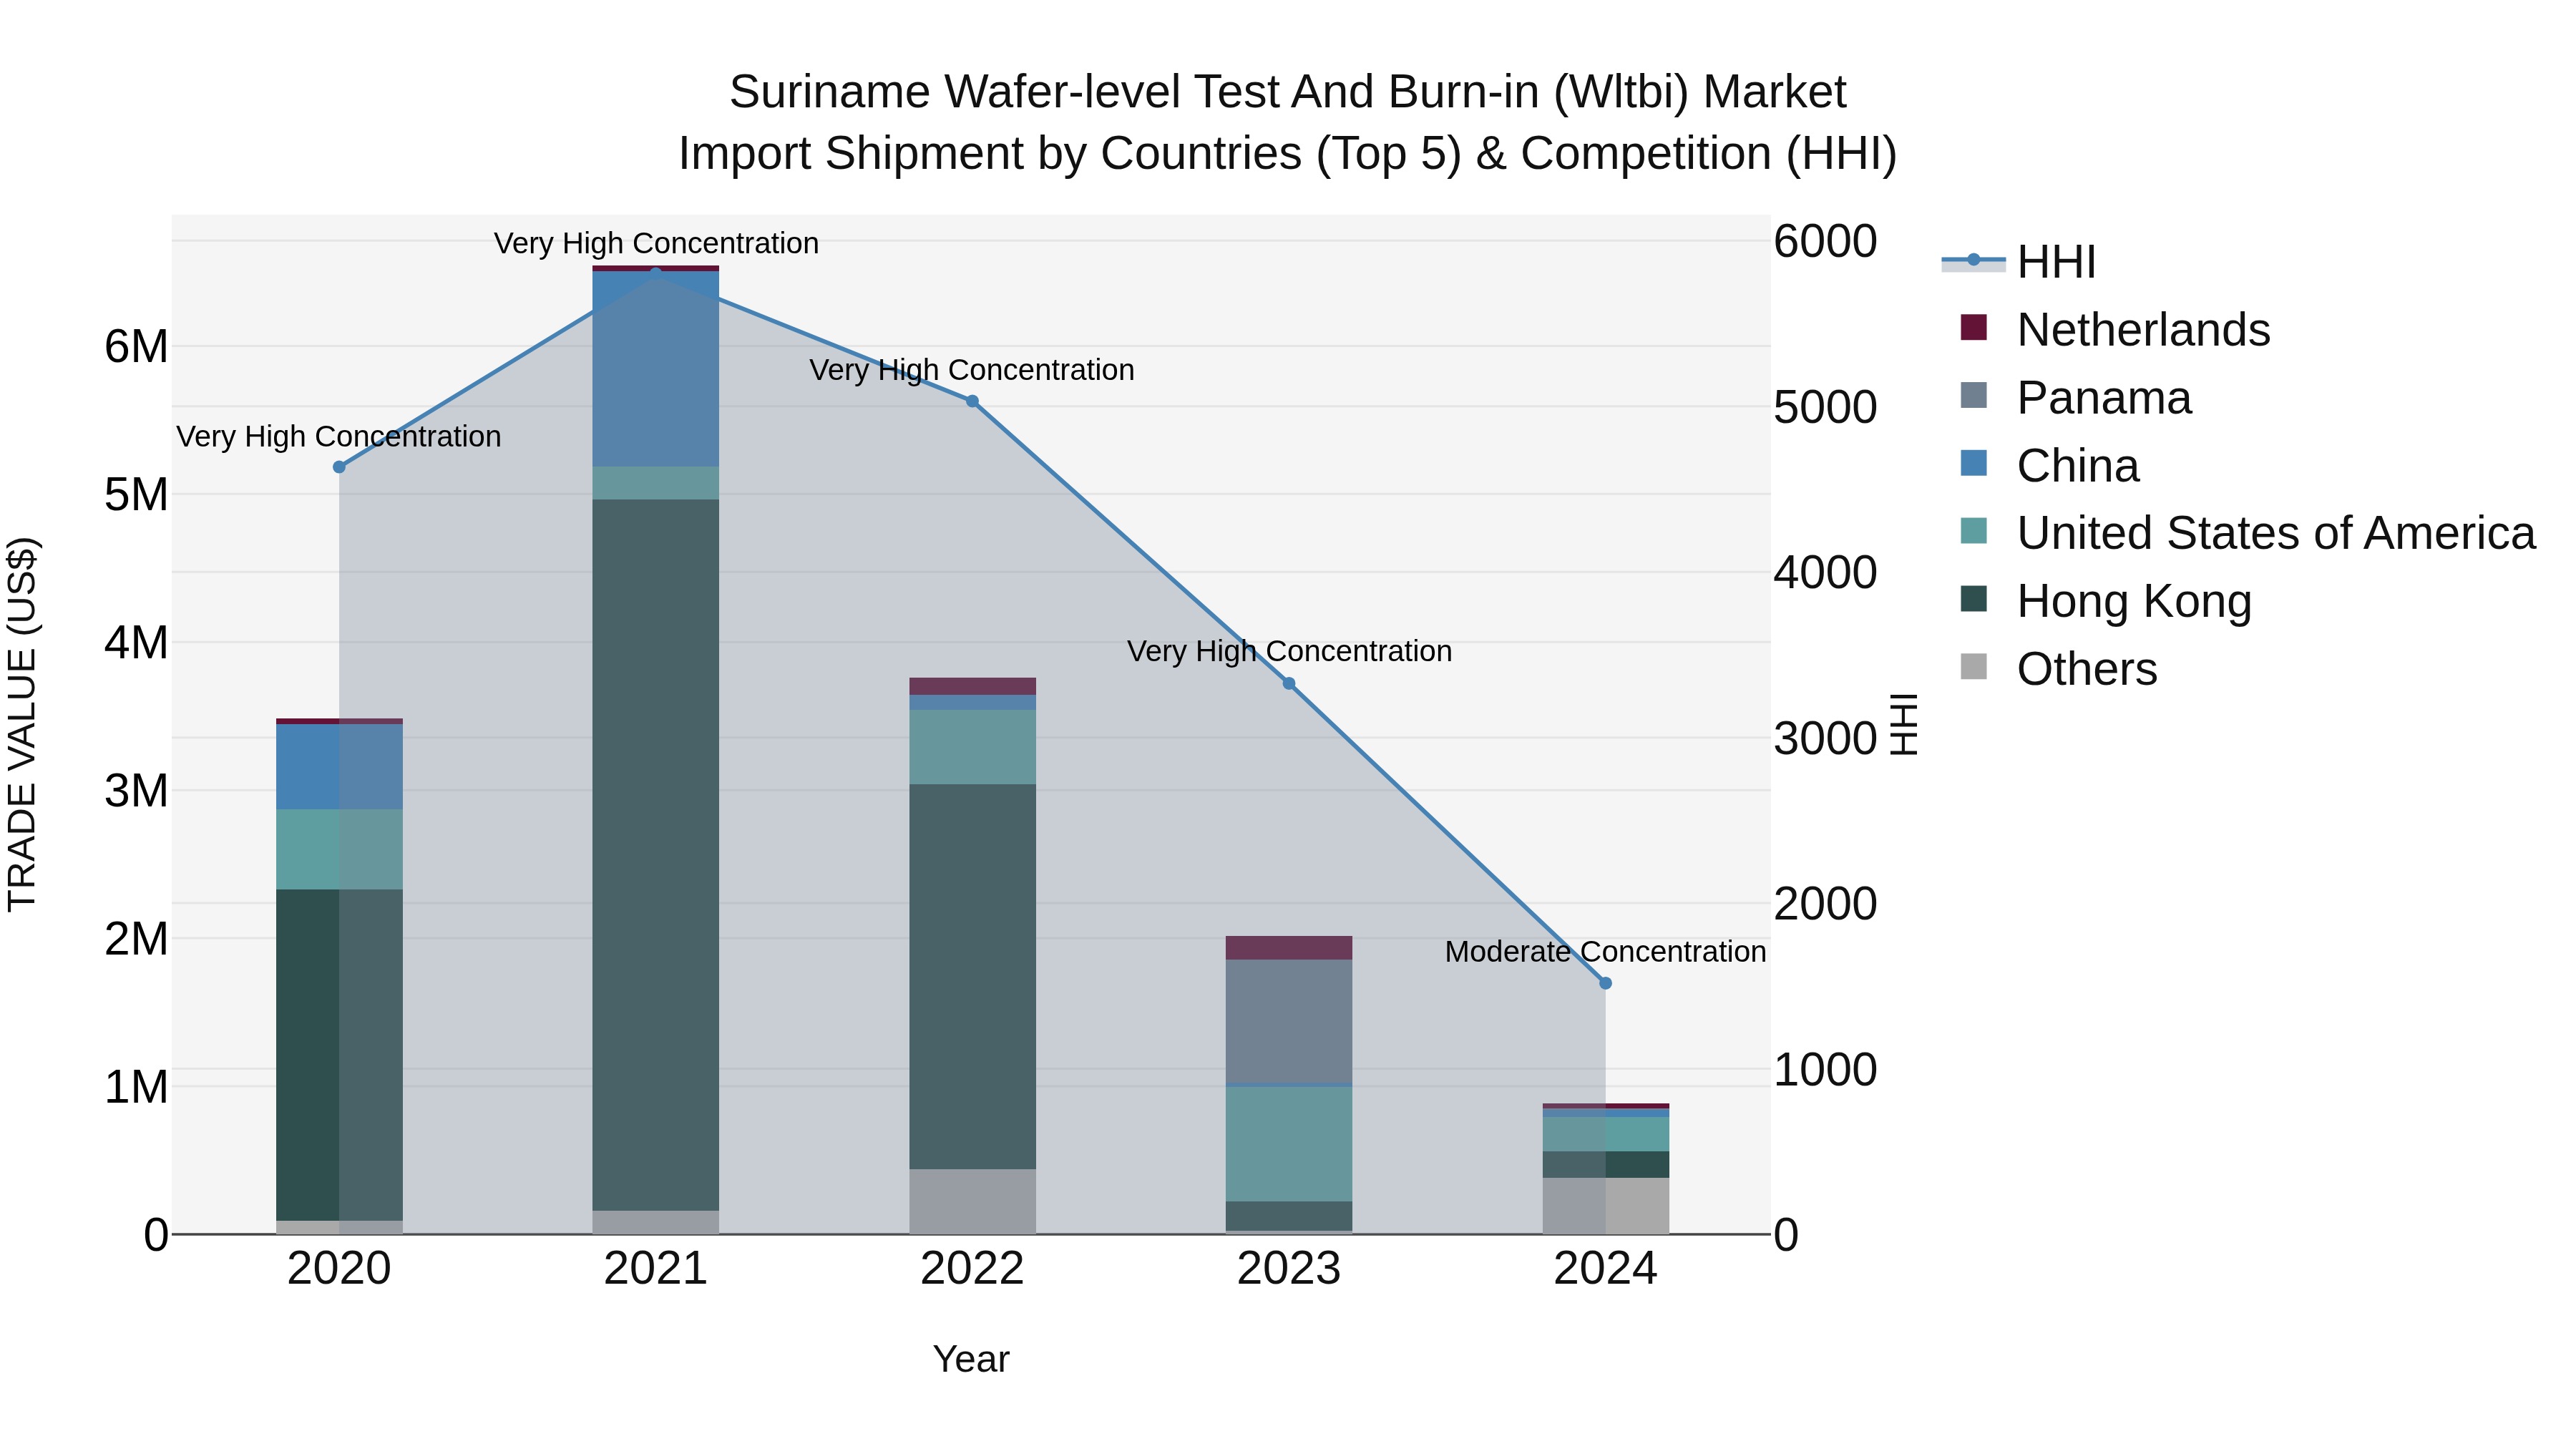This screenshot has width=2576, height=1449.
Task: Click the United States teal color swatch
Action: (1974, 531)
